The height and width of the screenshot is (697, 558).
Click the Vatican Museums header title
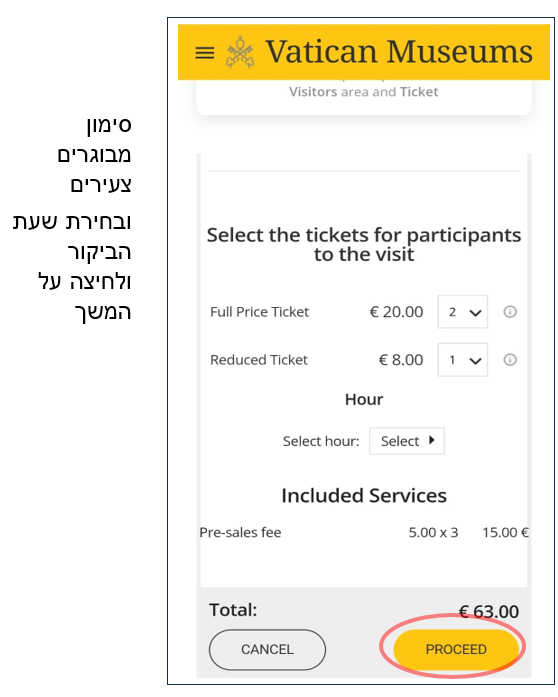pos(399,52)
